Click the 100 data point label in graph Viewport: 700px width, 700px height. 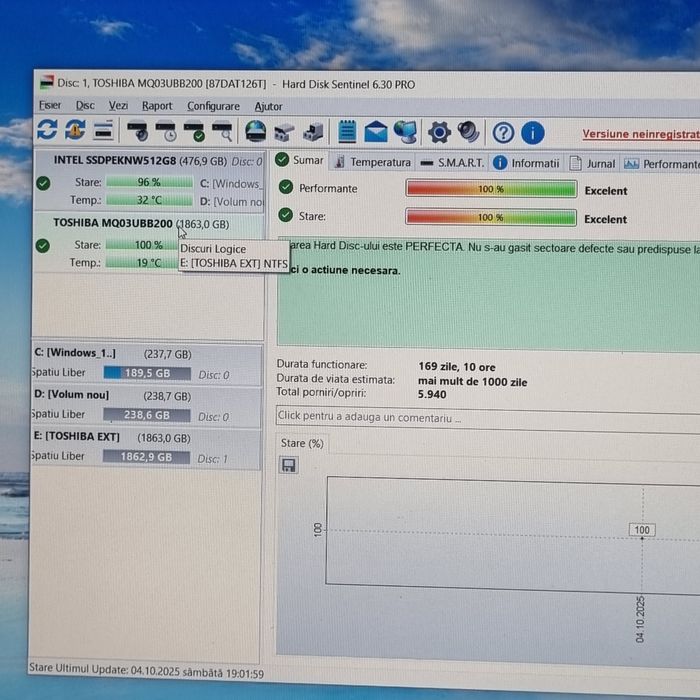642,530
